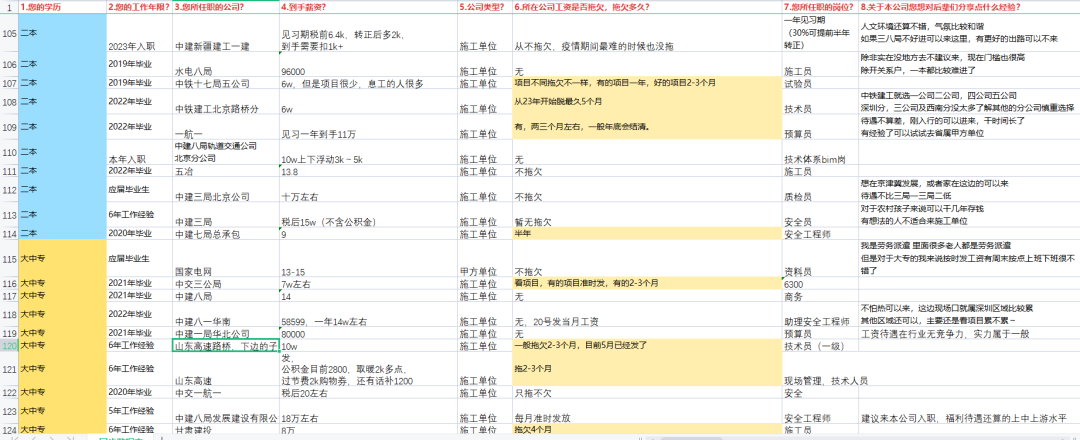Select cell '从23年开始脱最久5个月'
Screen dimensions: 1080x440
tap(647, 103)
